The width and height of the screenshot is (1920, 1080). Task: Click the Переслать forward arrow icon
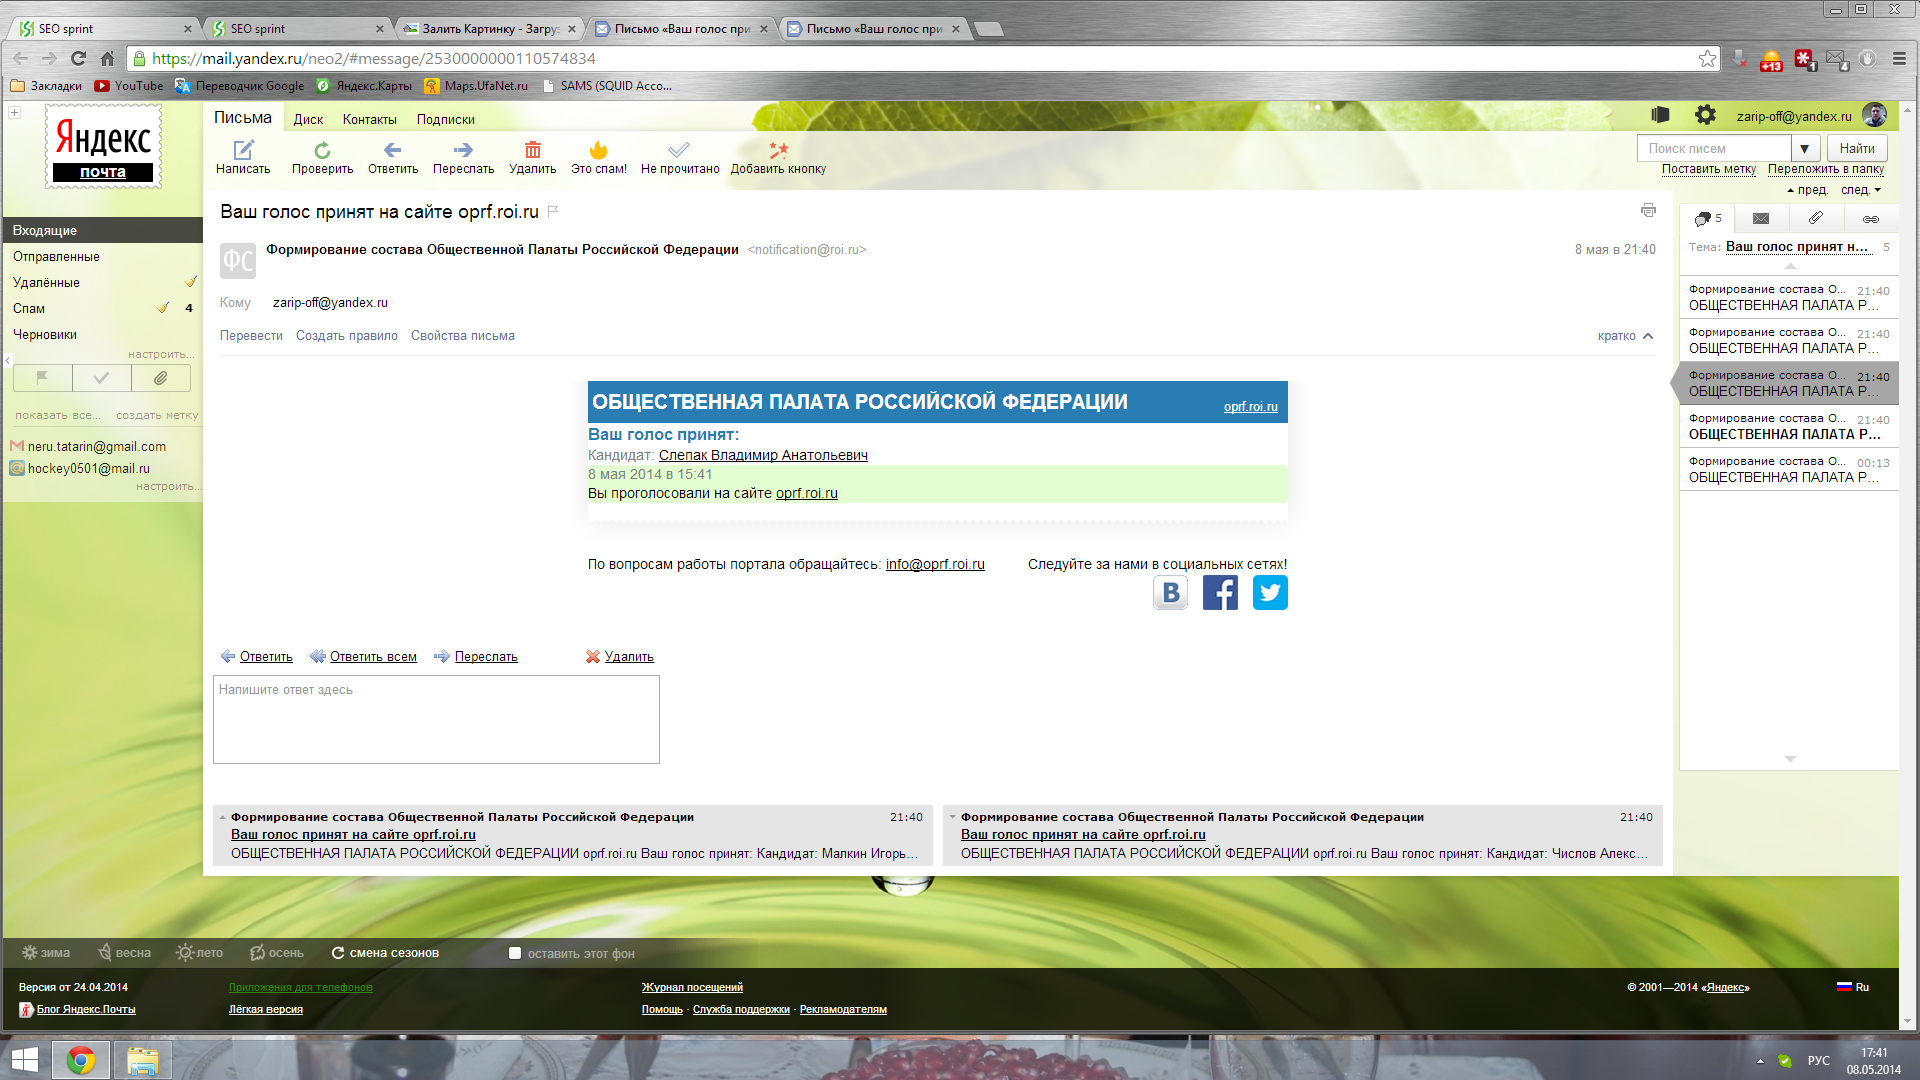(x=463, y=151)
